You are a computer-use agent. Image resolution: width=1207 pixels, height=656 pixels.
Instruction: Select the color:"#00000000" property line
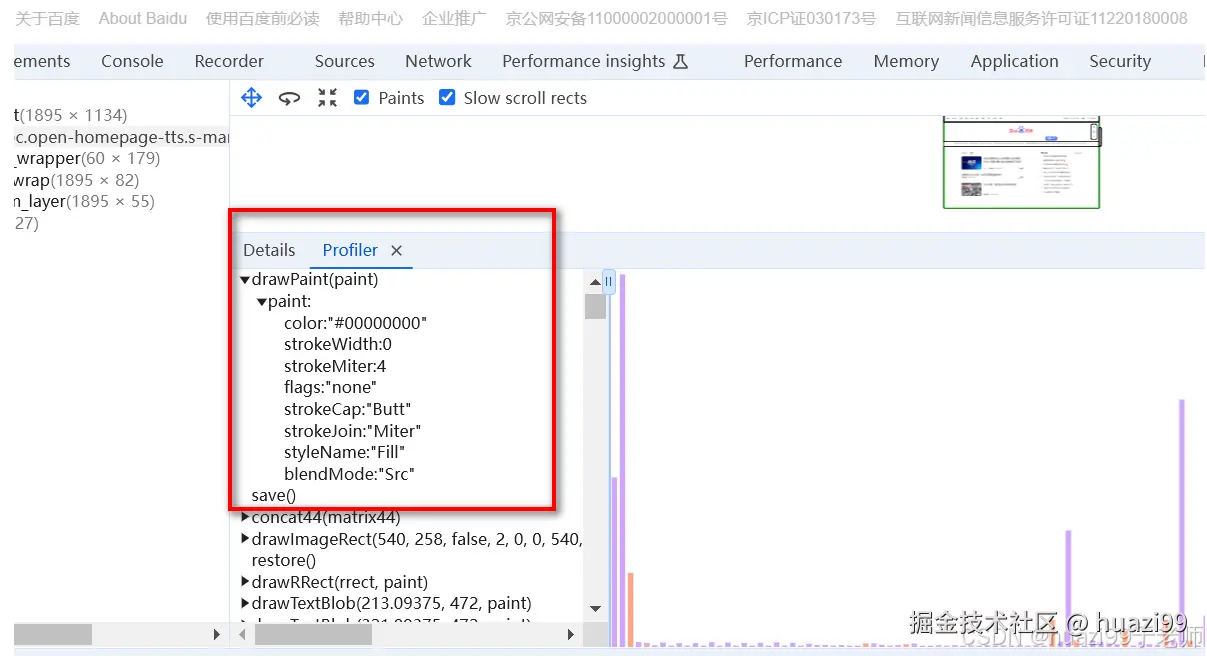pyautogui.click(x=355, y=323)
